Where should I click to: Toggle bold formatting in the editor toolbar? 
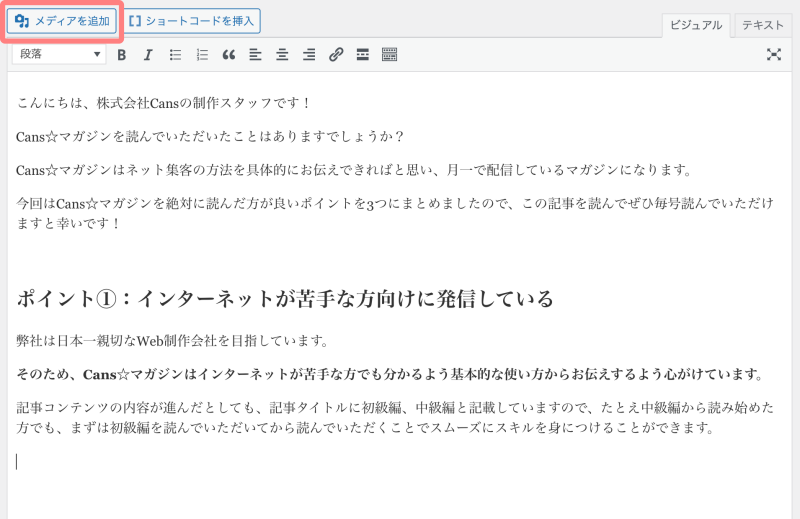pyautogui.click(x=122, y=55)
